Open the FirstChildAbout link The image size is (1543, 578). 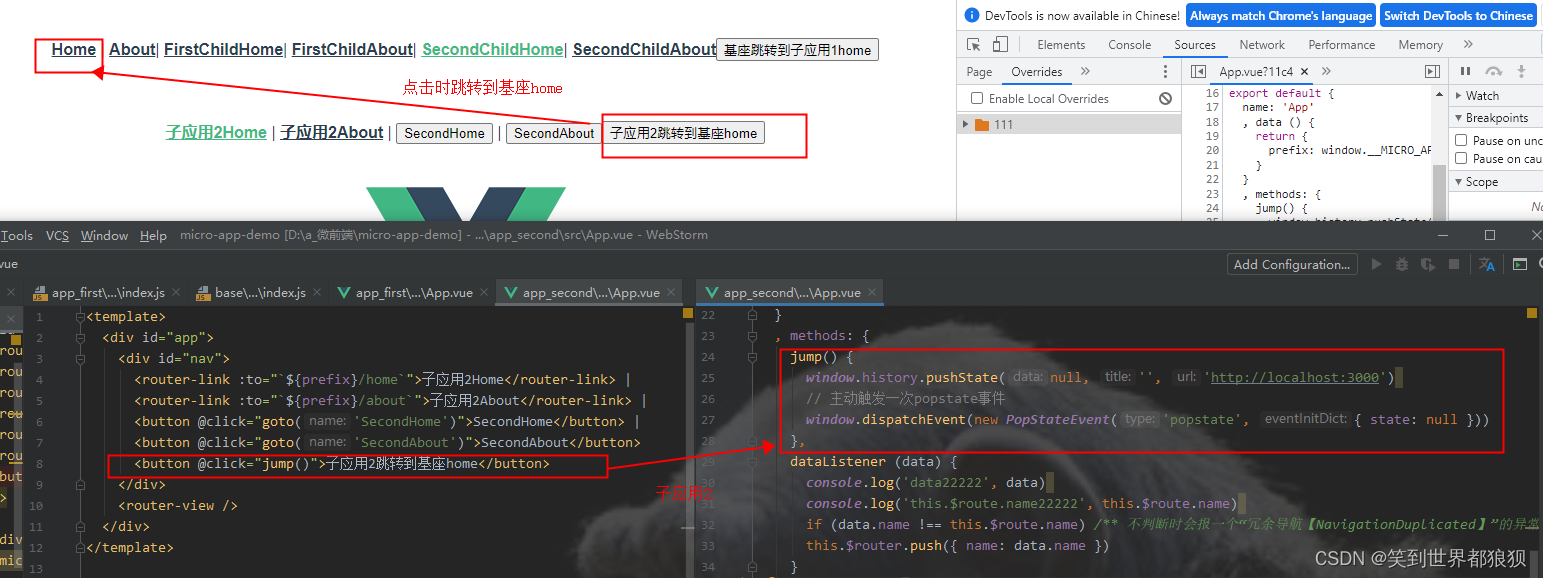(352, 49)
